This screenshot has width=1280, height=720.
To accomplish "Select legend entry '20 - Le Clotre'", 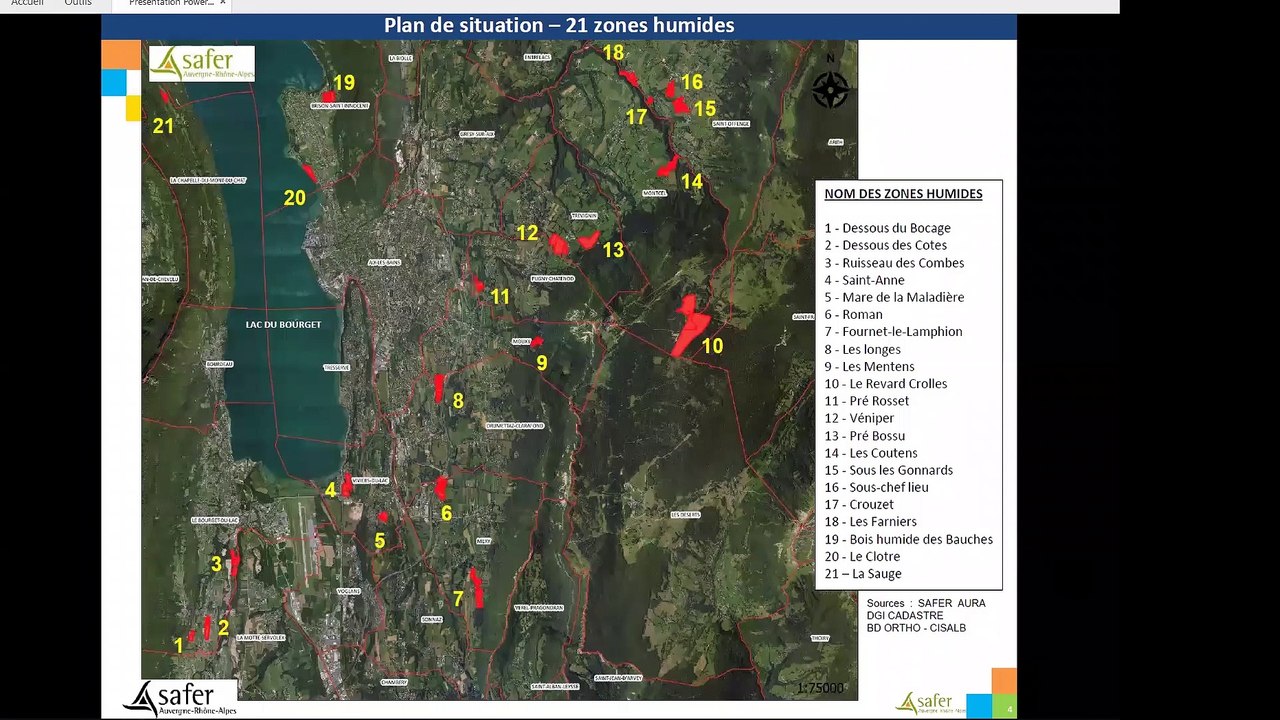I will pos(862,556).
